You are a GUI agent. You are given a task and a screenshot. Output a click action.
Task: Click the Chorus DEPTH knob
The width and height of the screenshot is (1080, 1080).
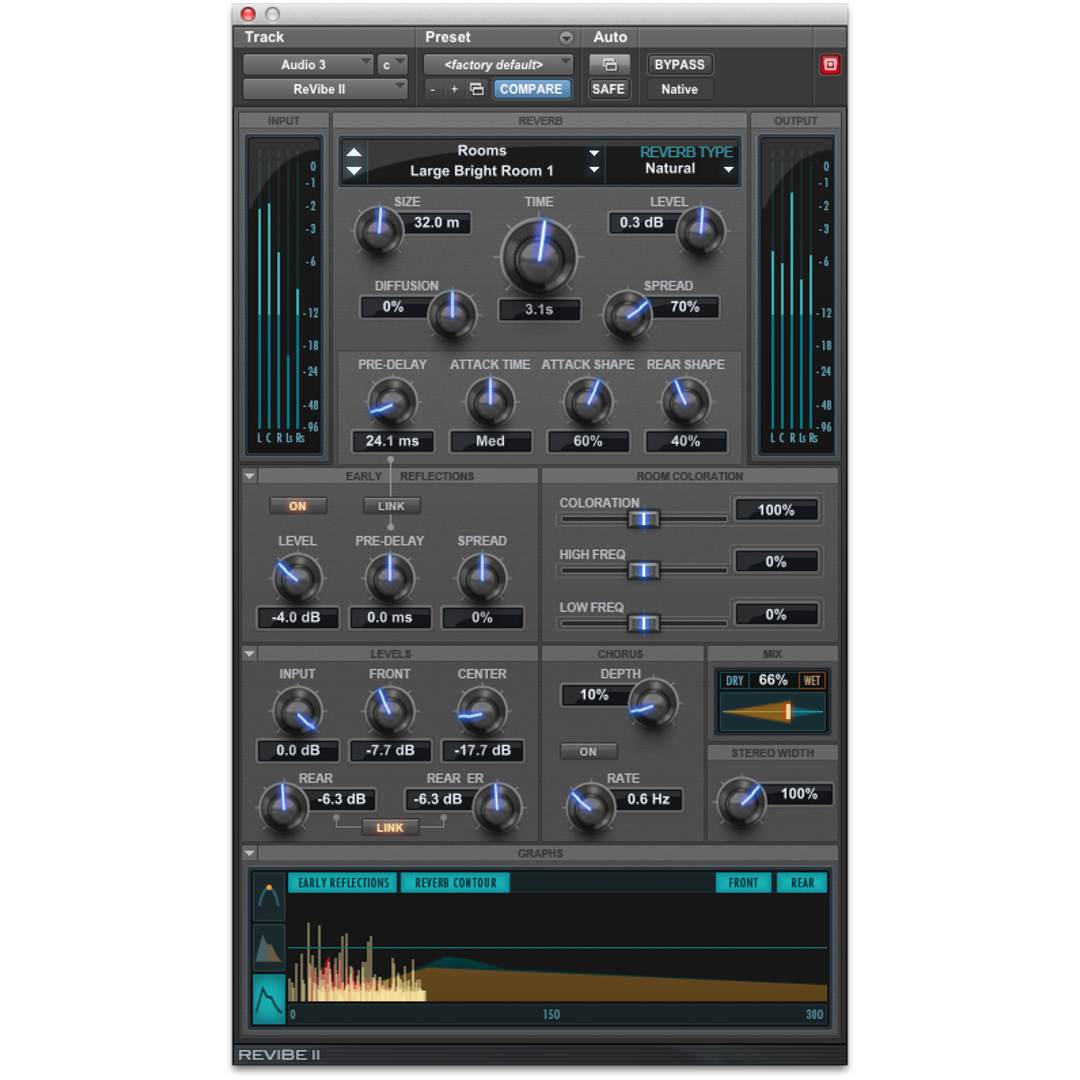pos(652,704)
